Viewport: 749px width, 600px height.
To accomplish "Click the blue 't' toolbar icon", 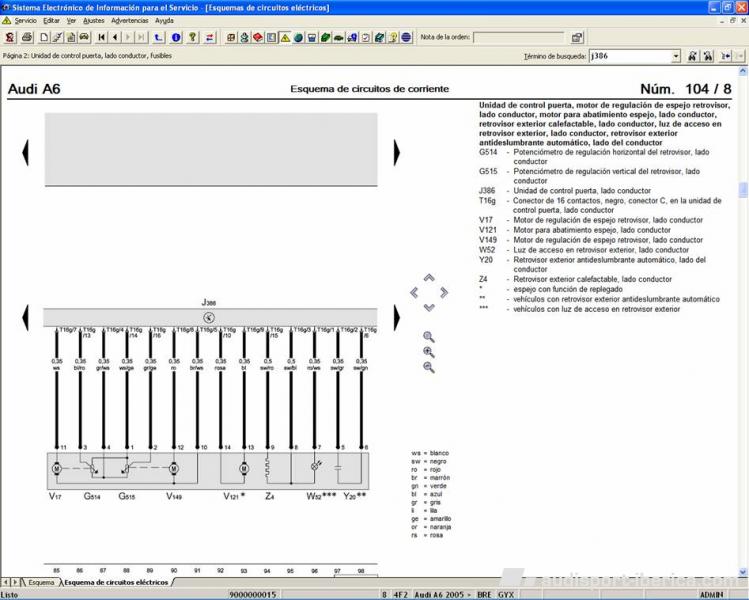I will (x=159, y=37).
